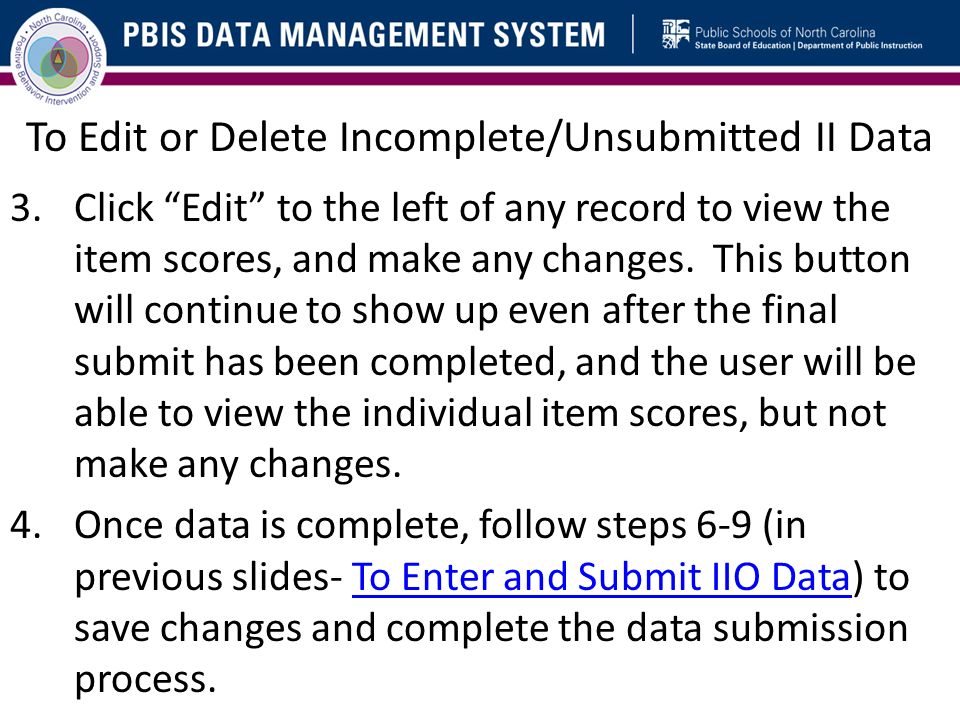Select the slide title 'To Edit or Delete Incomplete/Unsubmitted II Data'
The height and width of the screenshot is (720, 960).
479,137
